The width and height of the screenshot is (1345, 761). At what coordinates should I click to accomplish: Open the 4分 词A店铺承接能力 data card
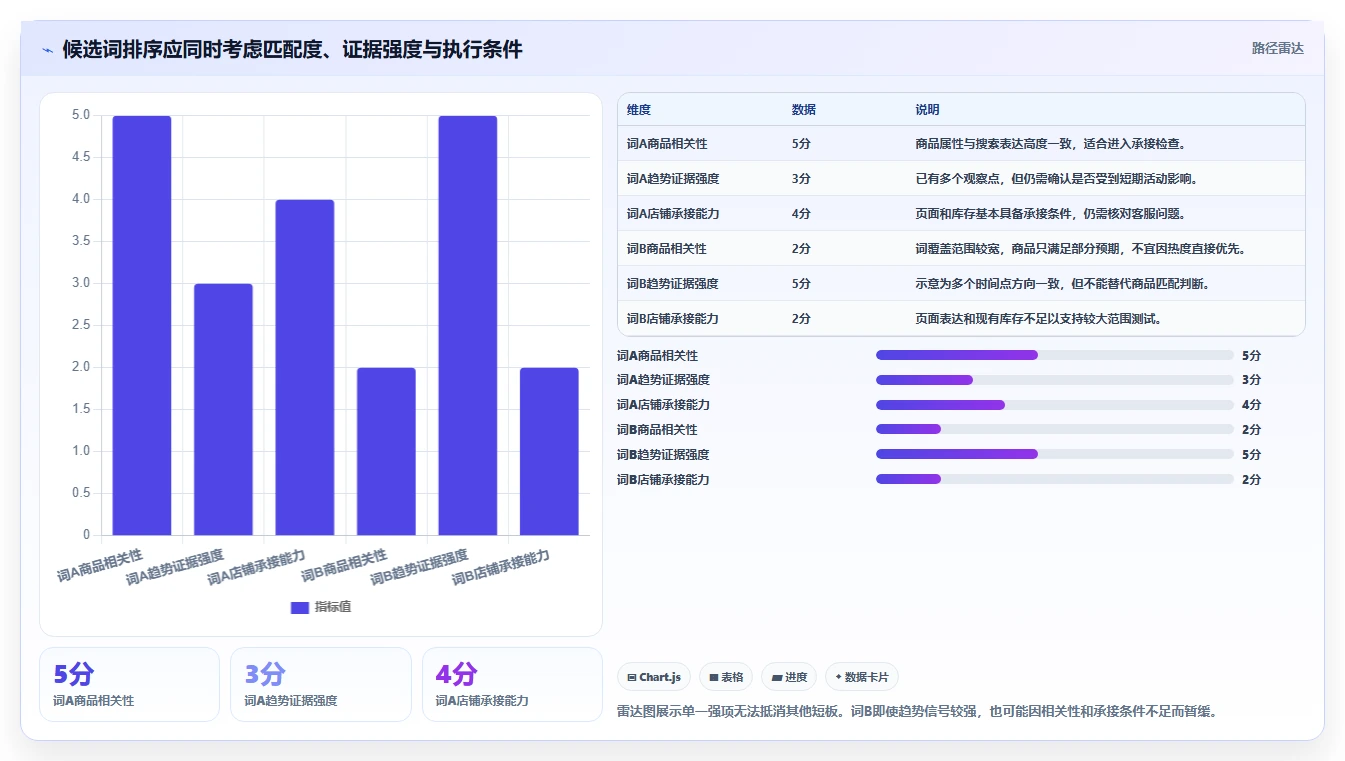click(512, 684)
